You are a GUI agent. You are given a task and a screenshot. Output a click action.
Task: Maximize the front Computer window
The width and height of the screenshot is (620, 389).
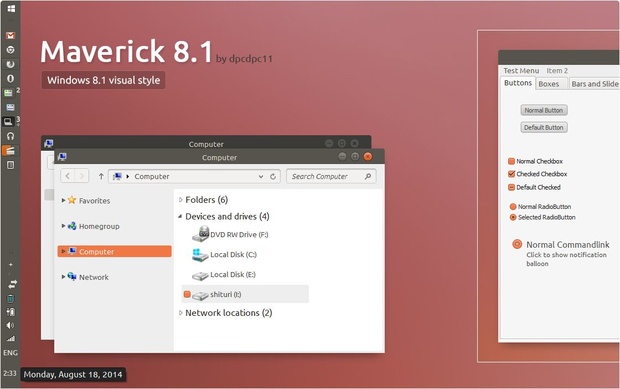pyautogui.click(x=355, y=157)
